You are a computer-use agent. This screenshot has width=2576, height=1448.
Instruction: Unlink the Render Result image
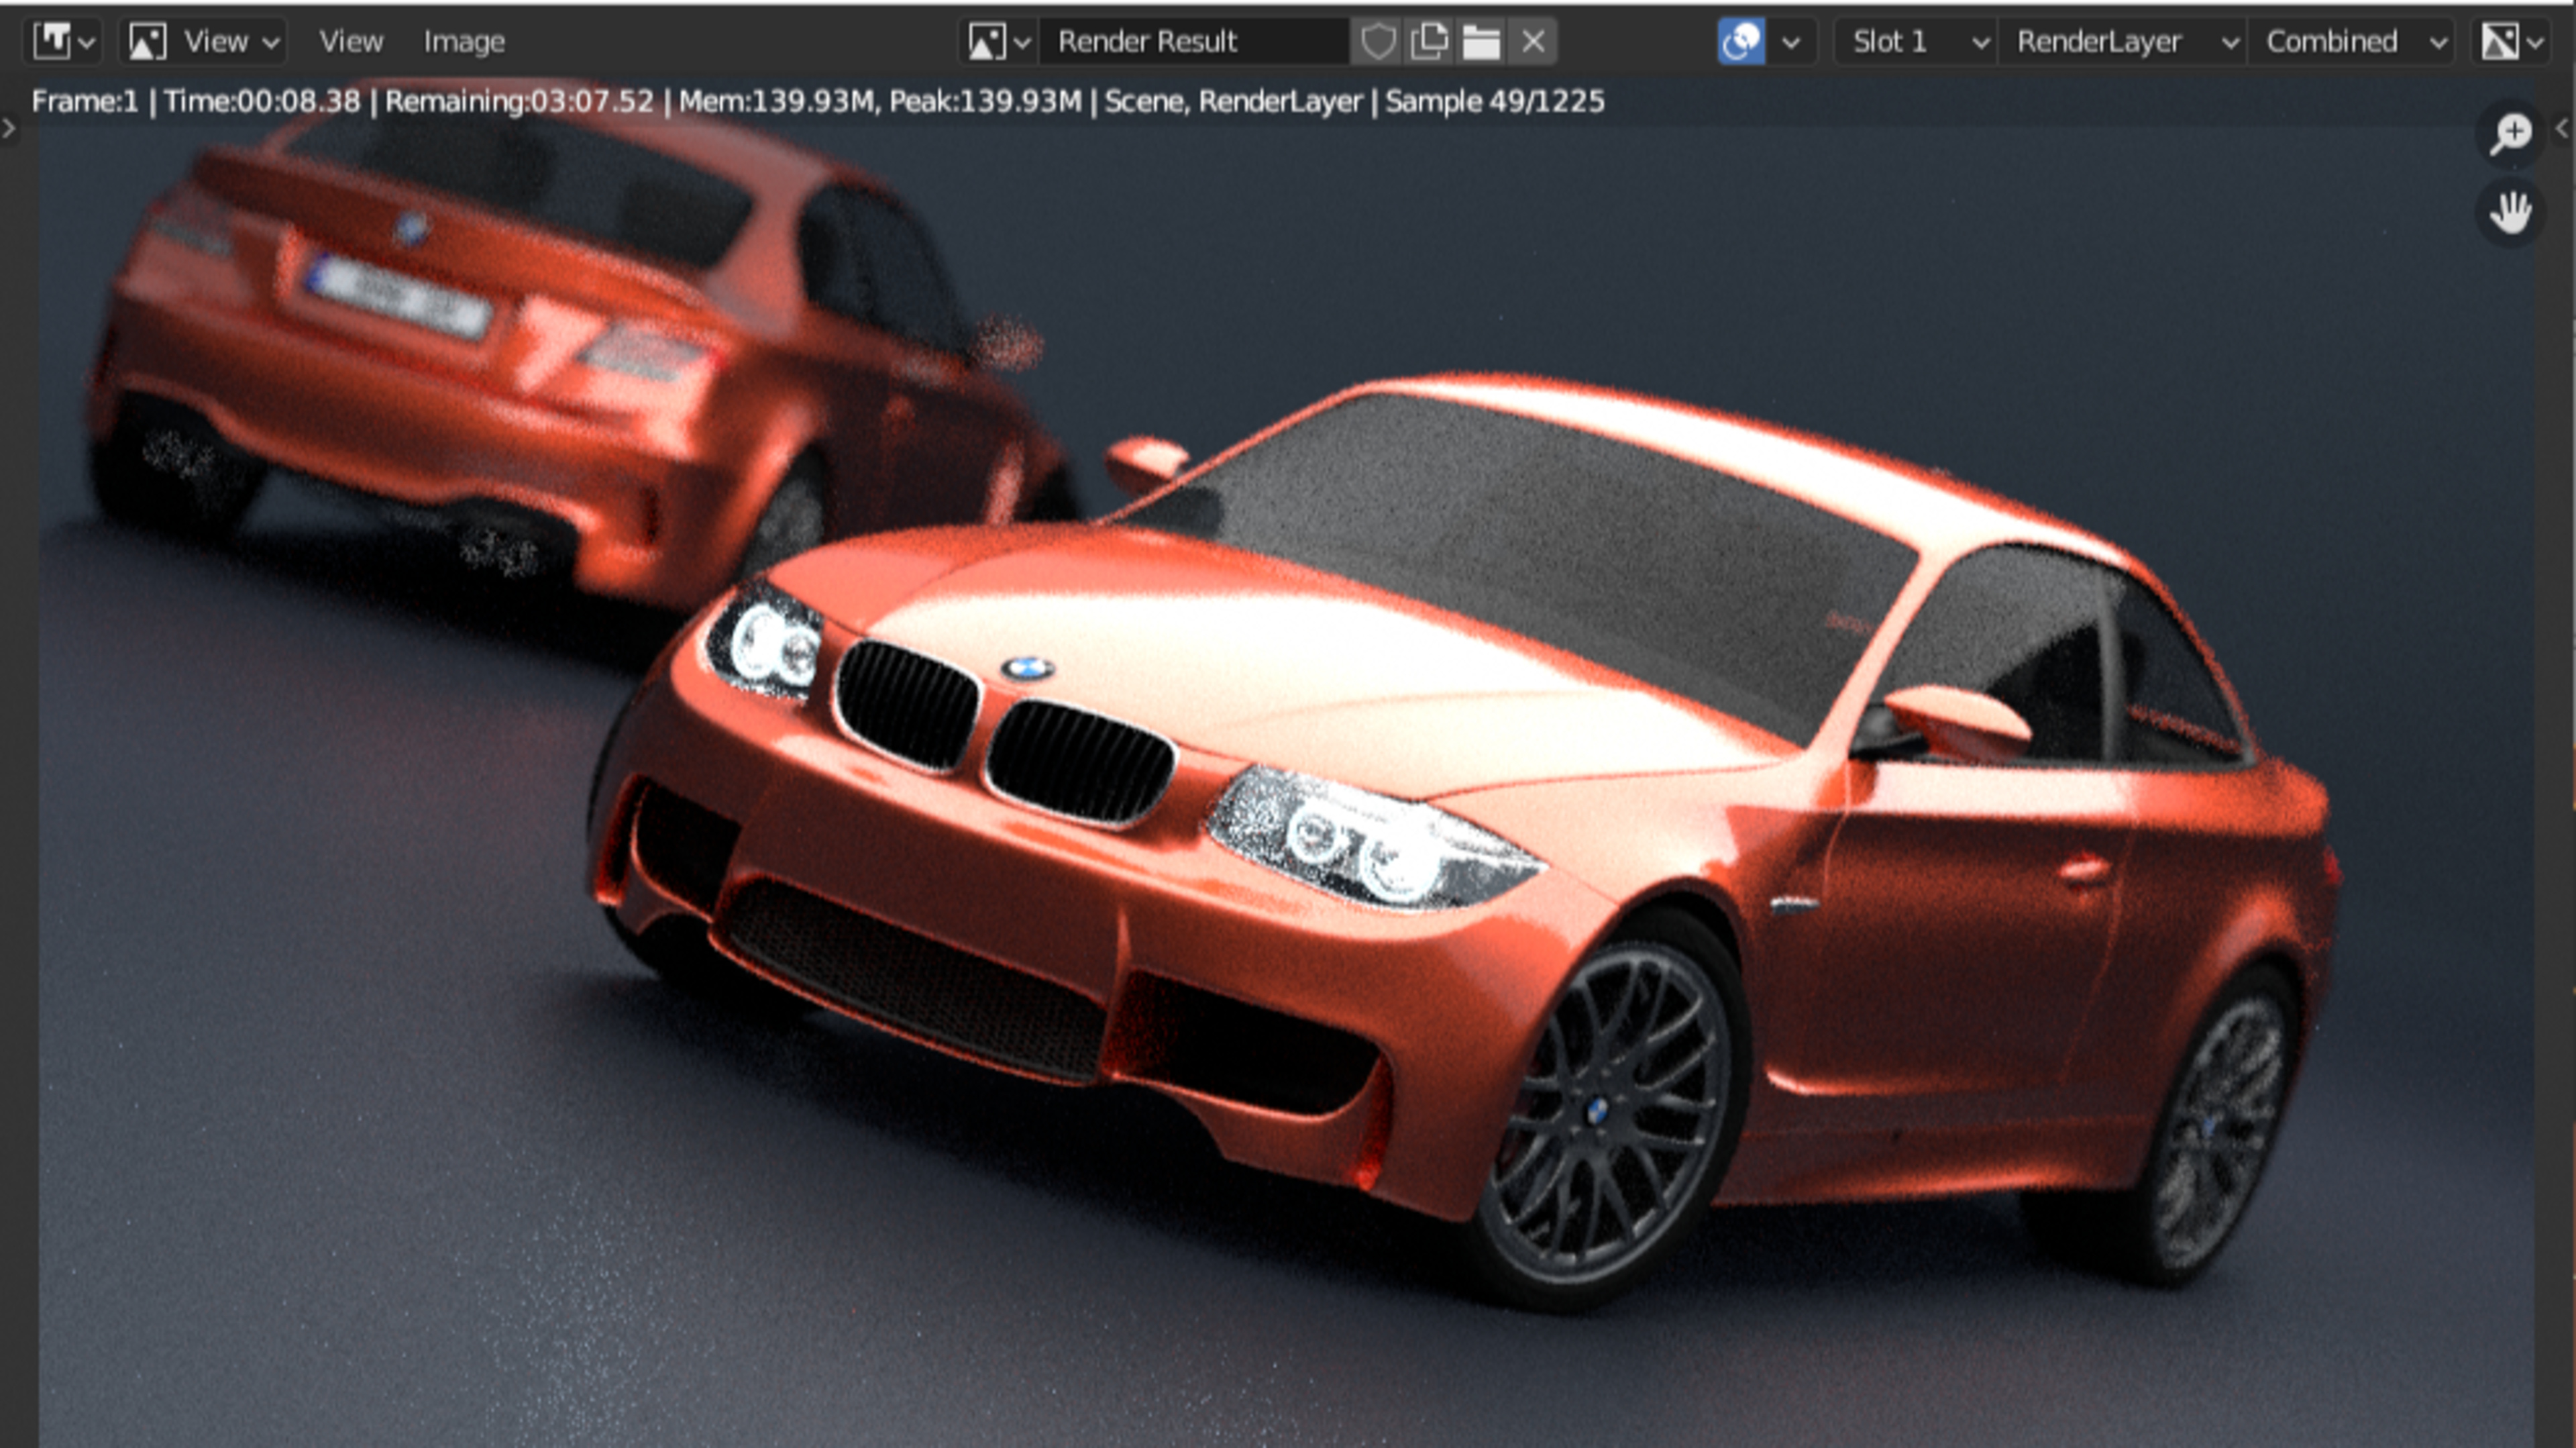(1533, 42)
